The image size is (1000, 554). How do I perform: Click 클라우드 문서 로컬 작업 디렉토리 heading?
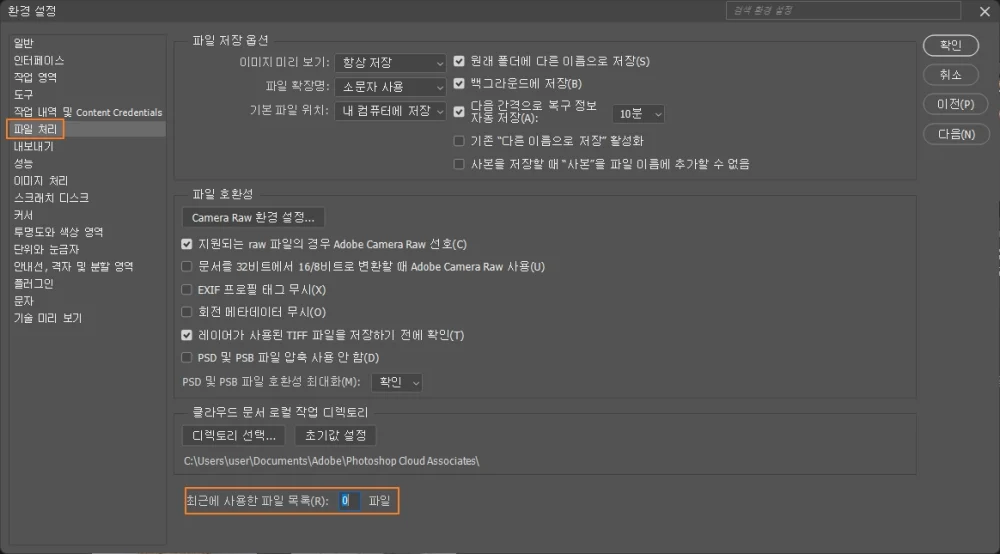[280, 412]
